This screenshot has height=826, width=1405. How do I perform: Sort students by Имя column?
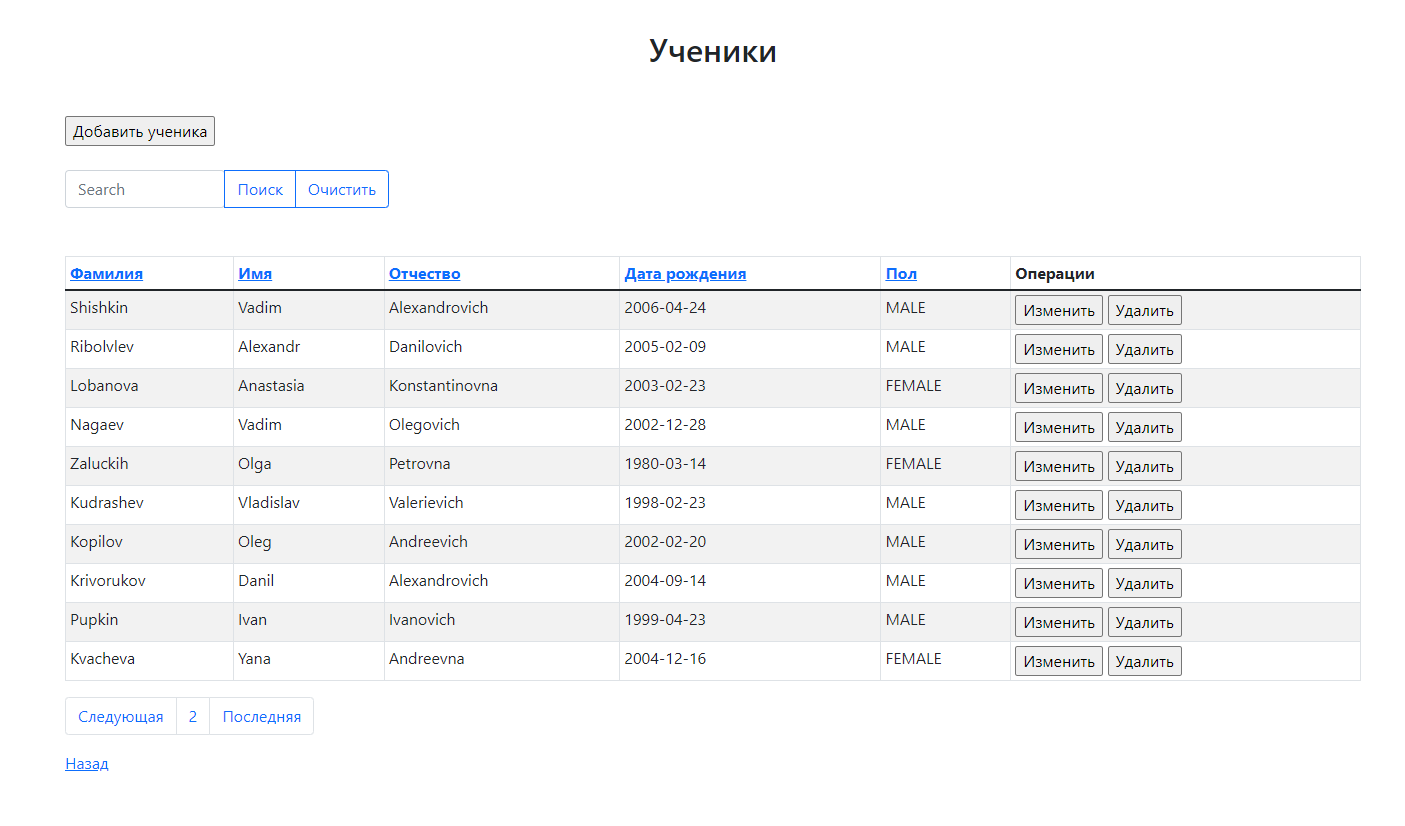(254, 273)
